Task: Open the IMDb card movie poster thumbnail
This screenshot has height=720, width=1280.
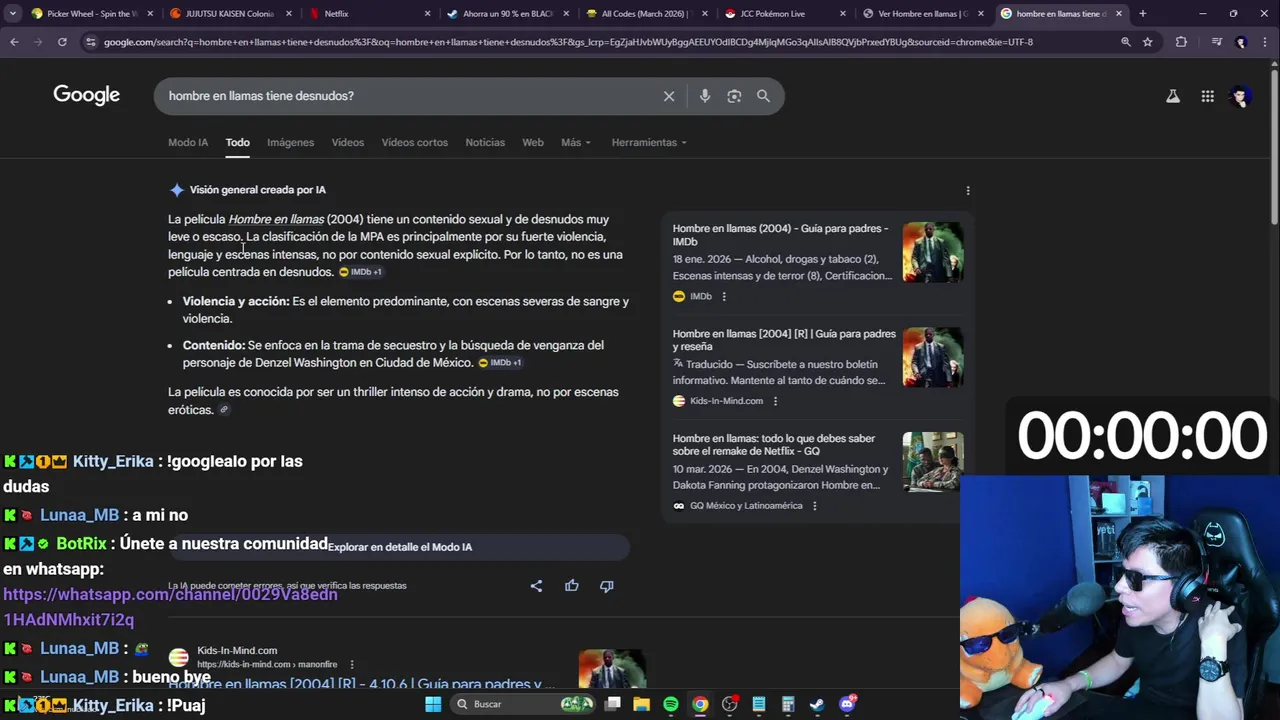Action: (933, 252)
